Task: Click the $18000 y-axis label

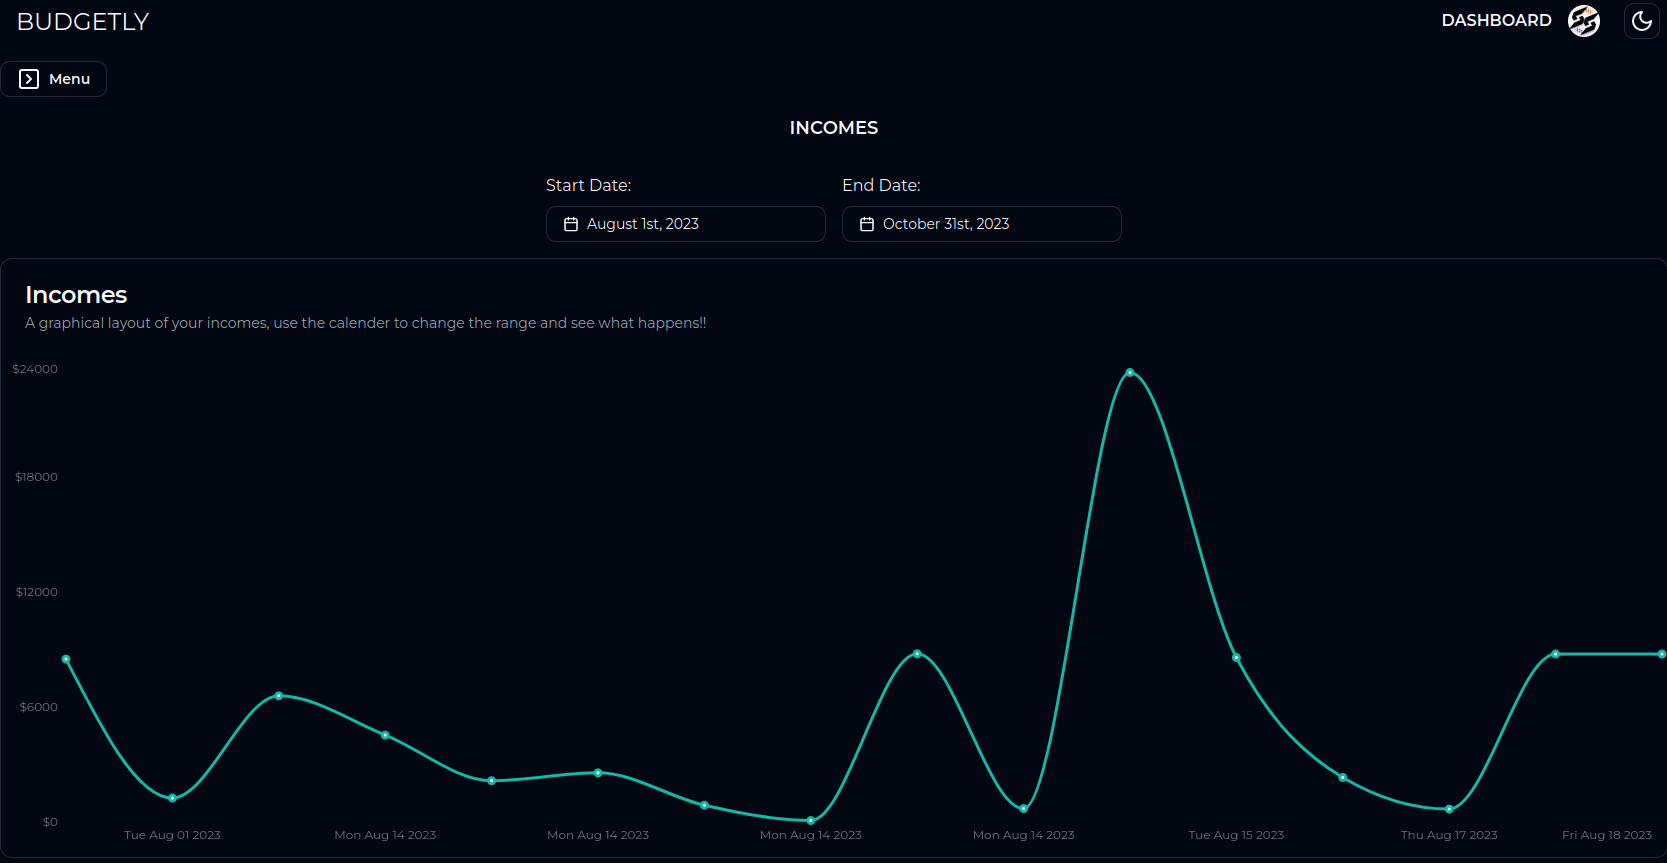Action: [x=36, y=477]
